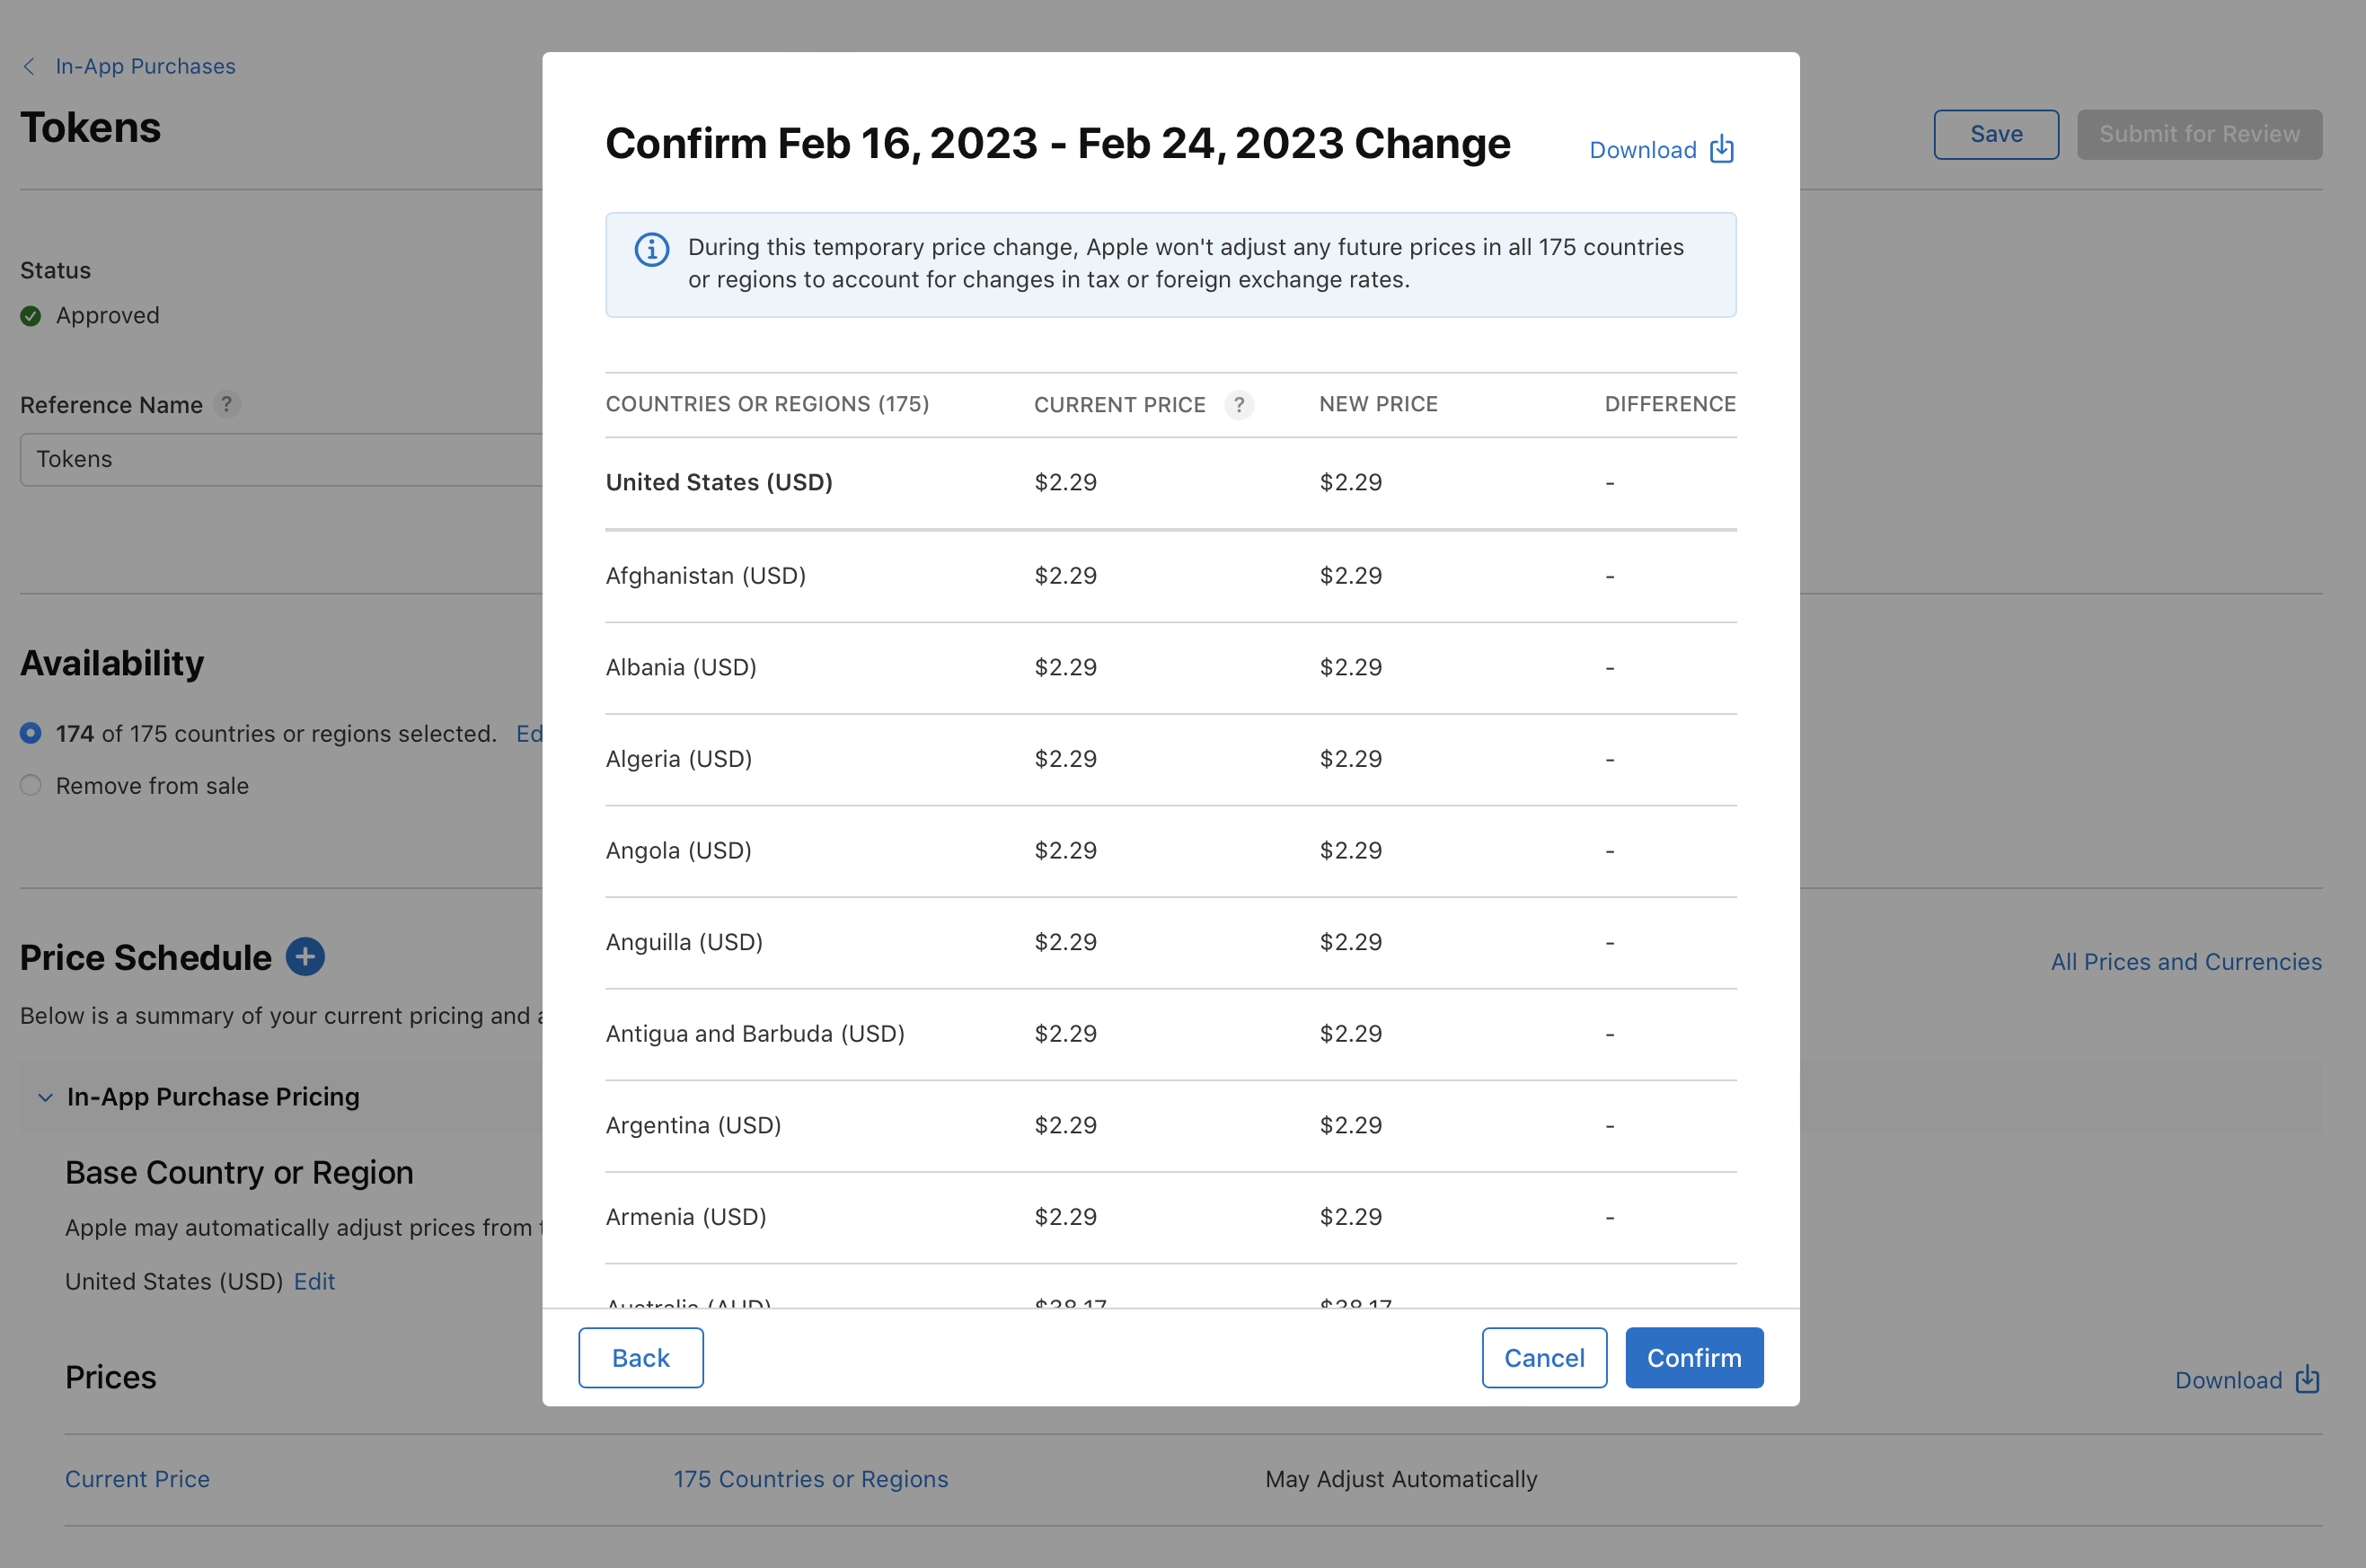Open the Current Price link
This screenshot has height=1568, width=2366.
click(137, 1479)
